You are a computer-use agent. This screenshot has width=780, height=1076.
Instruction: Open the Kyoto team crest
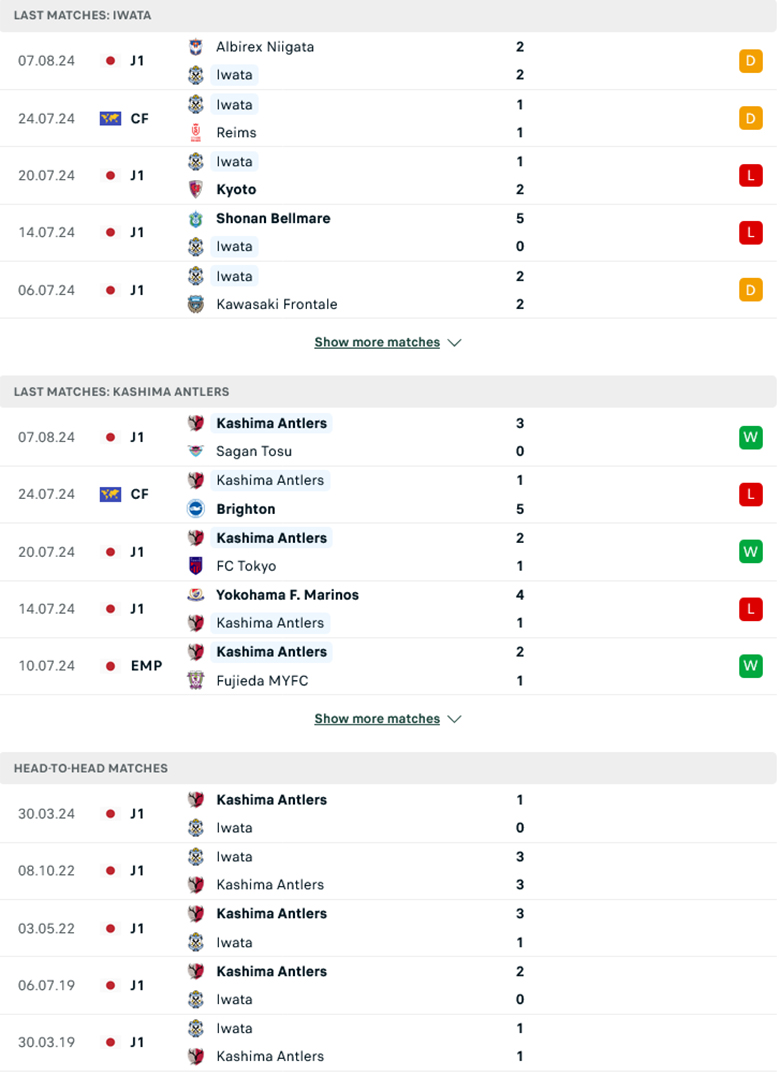pos(196,189)
